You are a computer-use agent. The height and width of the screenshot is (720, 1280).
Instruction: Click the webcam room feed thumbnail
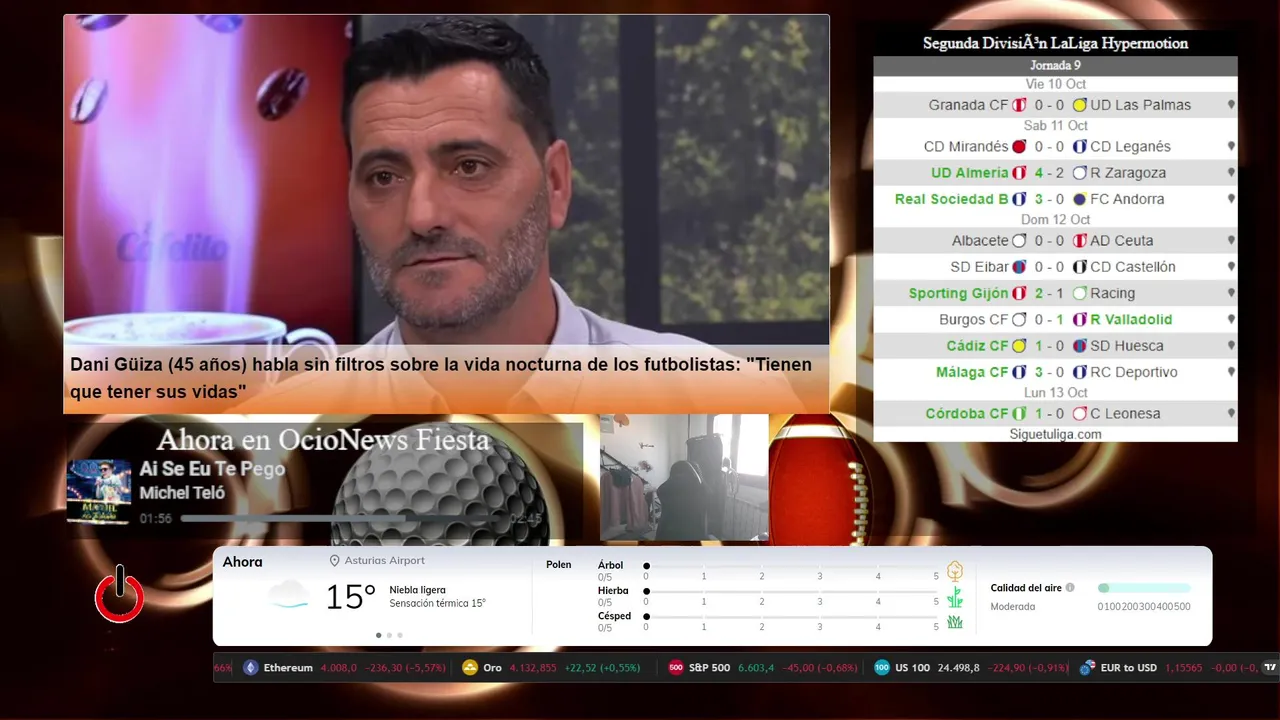[x=684, y=477]
